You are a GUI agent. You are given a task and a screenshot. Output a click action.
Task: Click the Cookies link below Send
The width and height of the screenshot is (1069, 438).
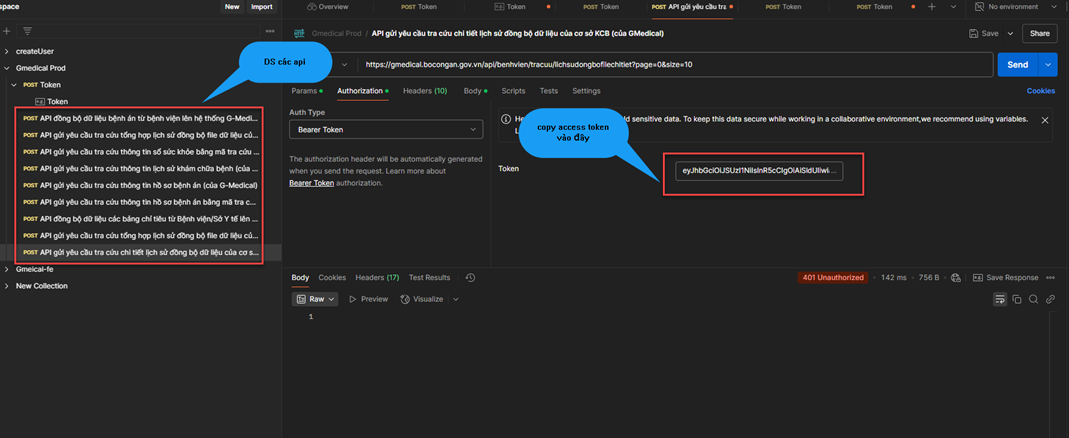pyautogui.click(x=1040, y=91)
